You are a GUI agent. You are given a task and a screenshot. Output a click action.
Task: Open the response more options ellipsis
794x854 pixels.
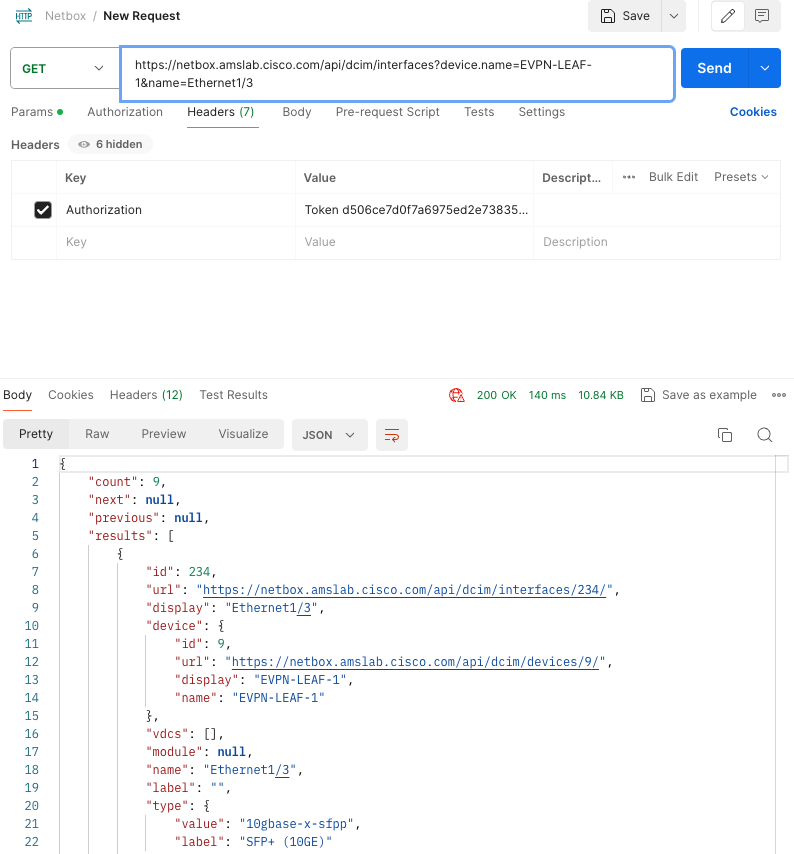coord(779,395)
